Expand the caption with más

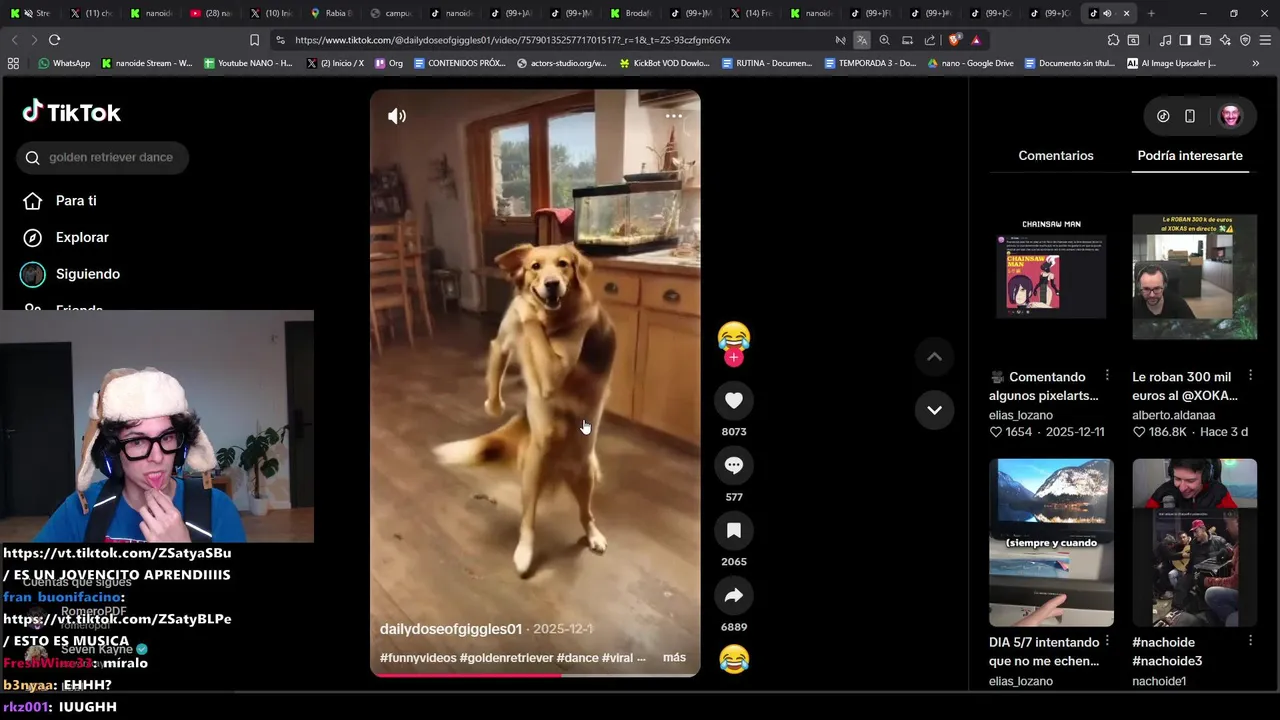(x=674, y=657)
